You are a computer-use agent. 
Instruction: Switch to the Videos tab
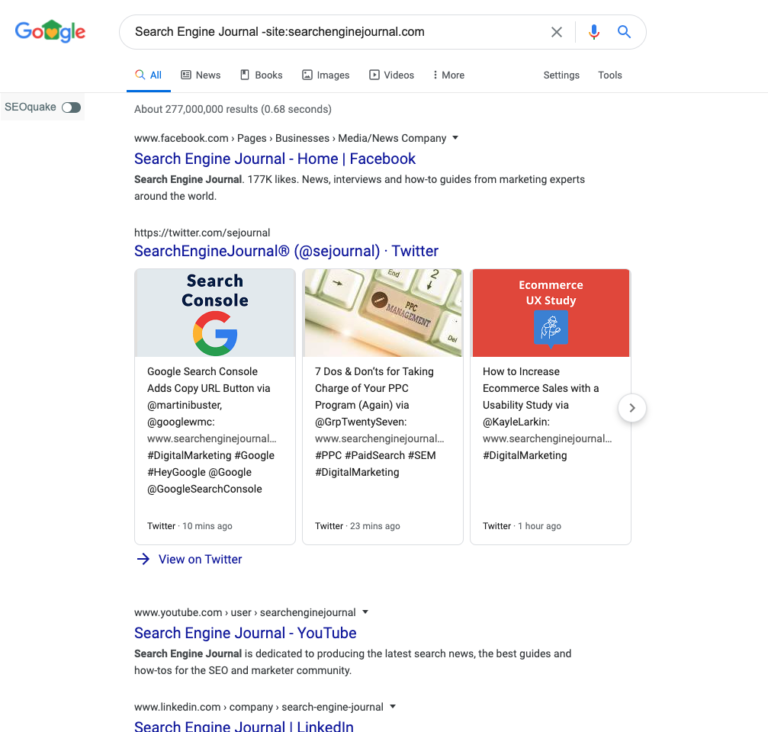point(391,75)
